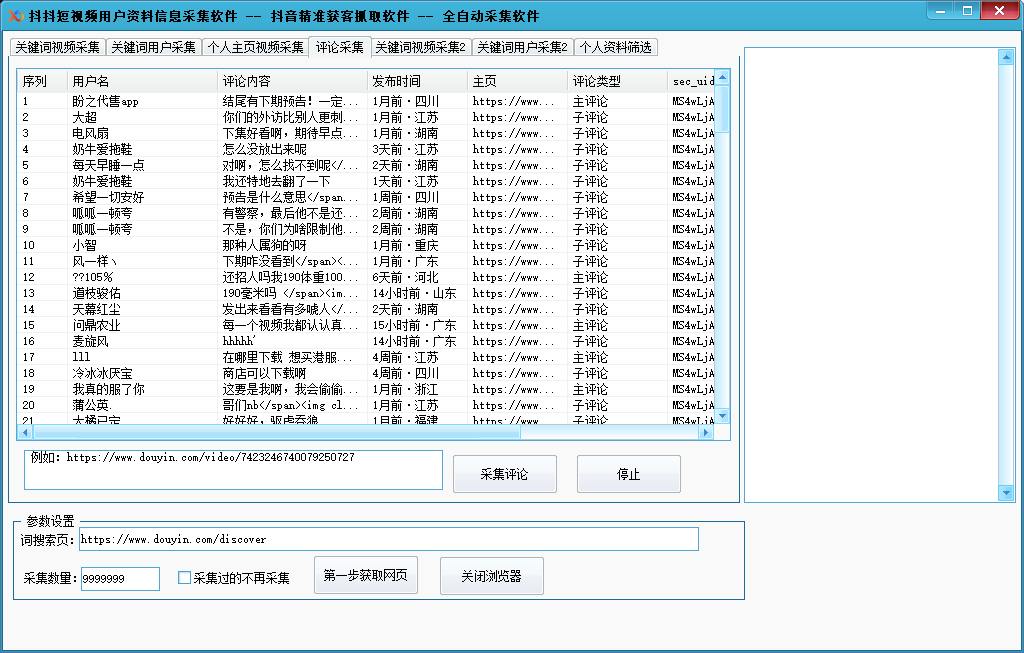Click the table's vertical scrollbar thumb
The width and height of the screenshot is (1024, 653).
(722, 108)
